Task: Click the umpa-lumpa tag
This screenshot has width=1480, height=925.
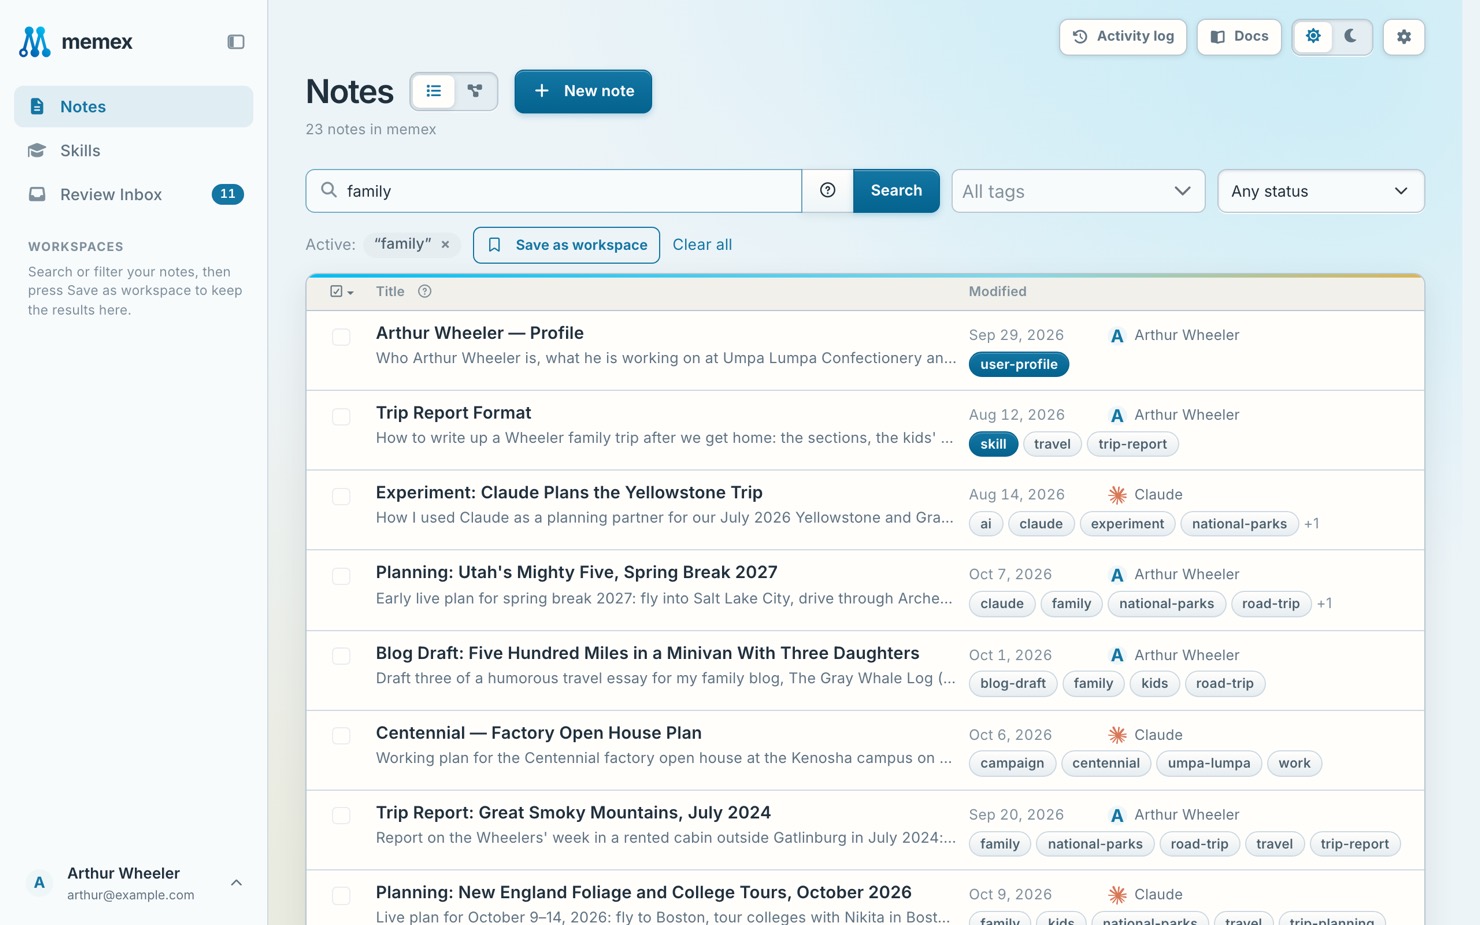Action: tap(1209, 764)
